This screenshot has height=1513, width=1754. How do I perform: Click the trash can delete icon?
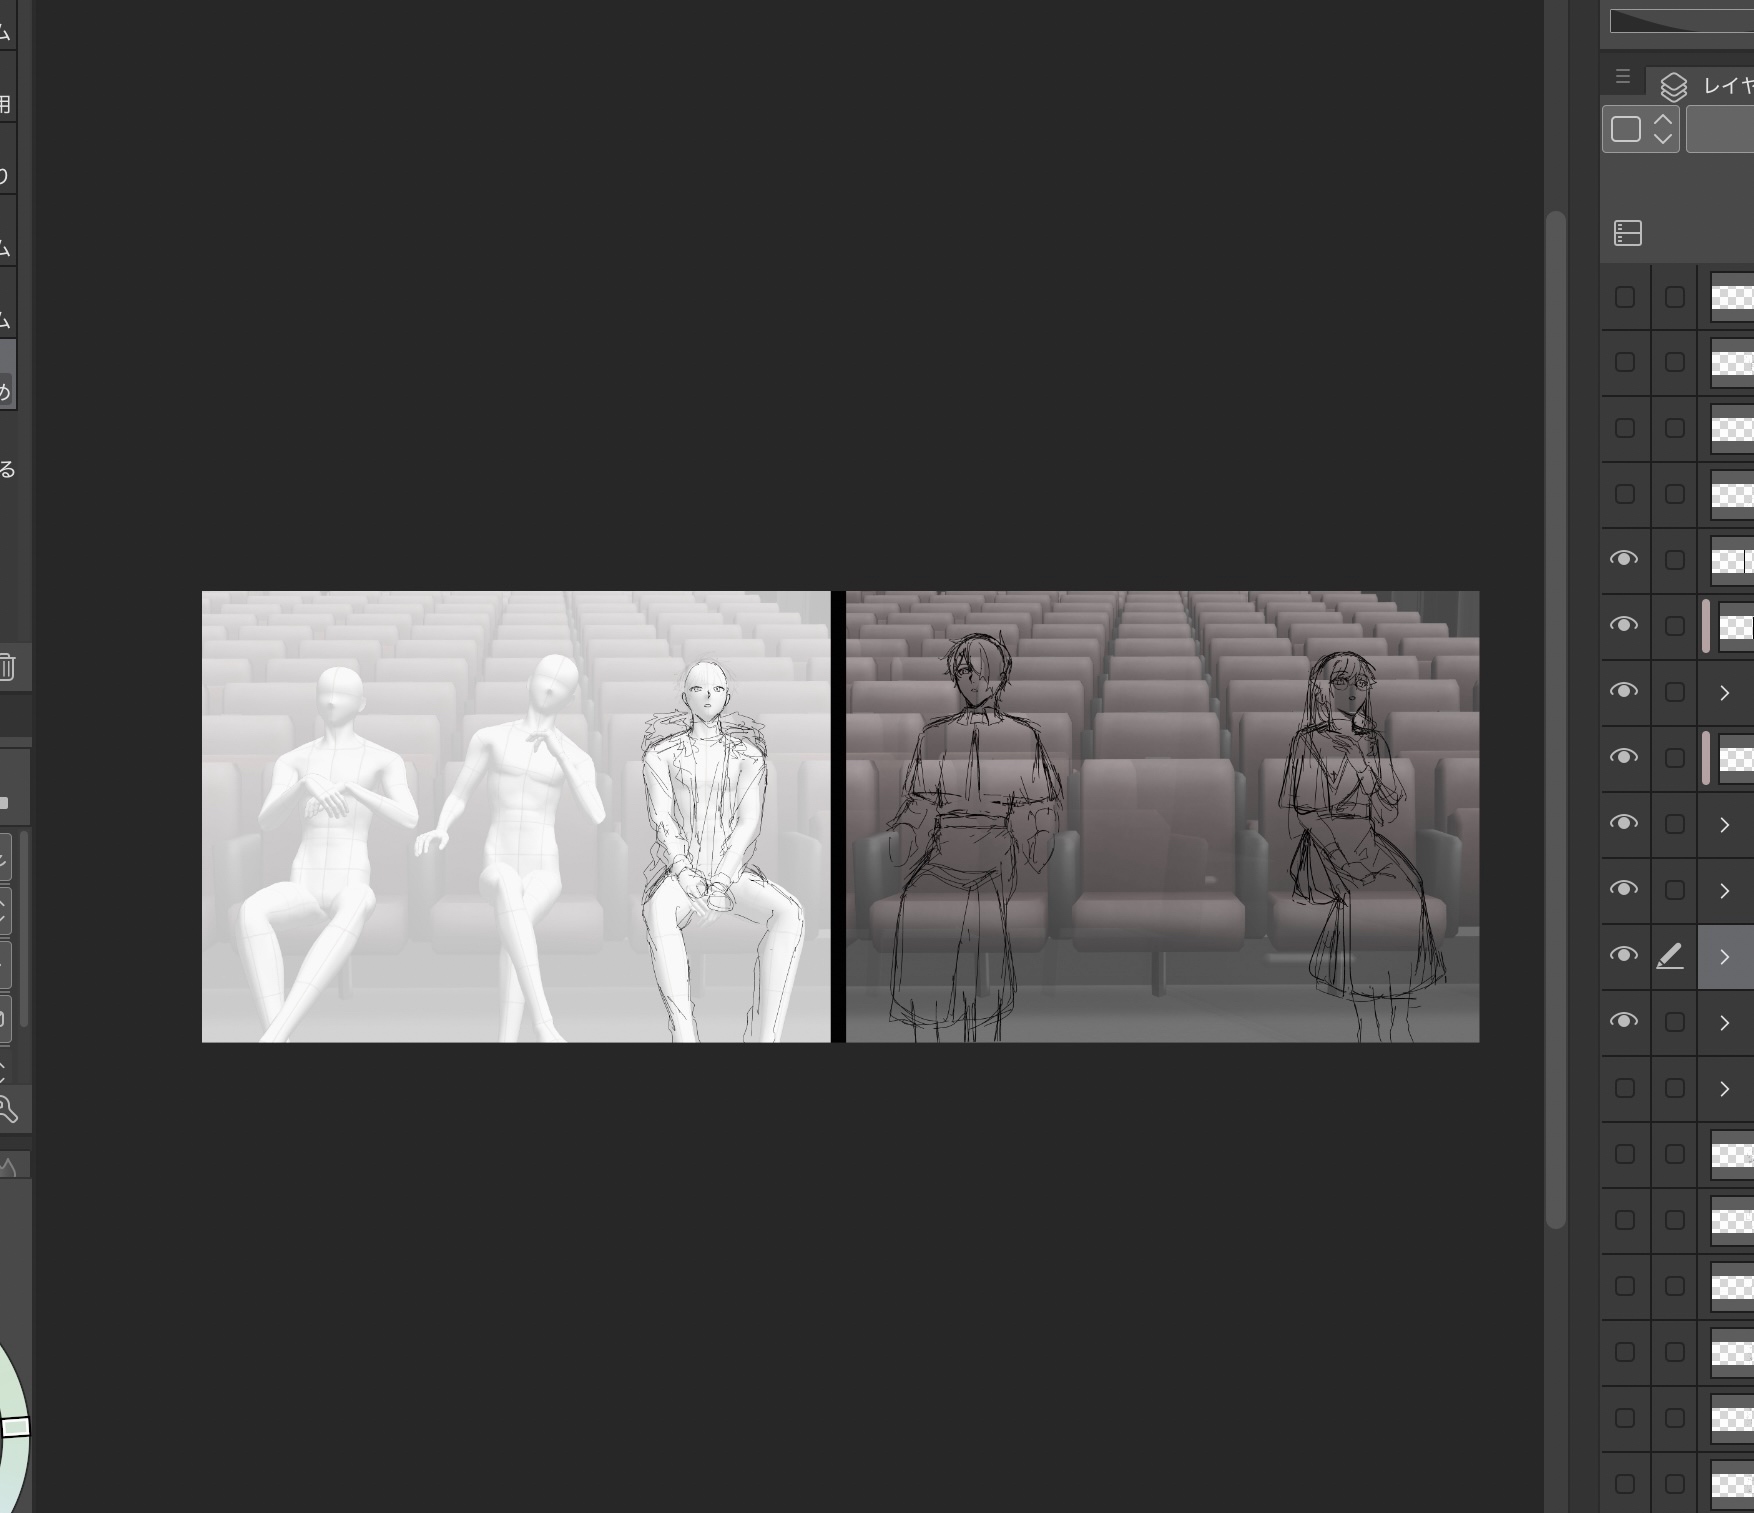pyautogui.click(x=7, y=667)
